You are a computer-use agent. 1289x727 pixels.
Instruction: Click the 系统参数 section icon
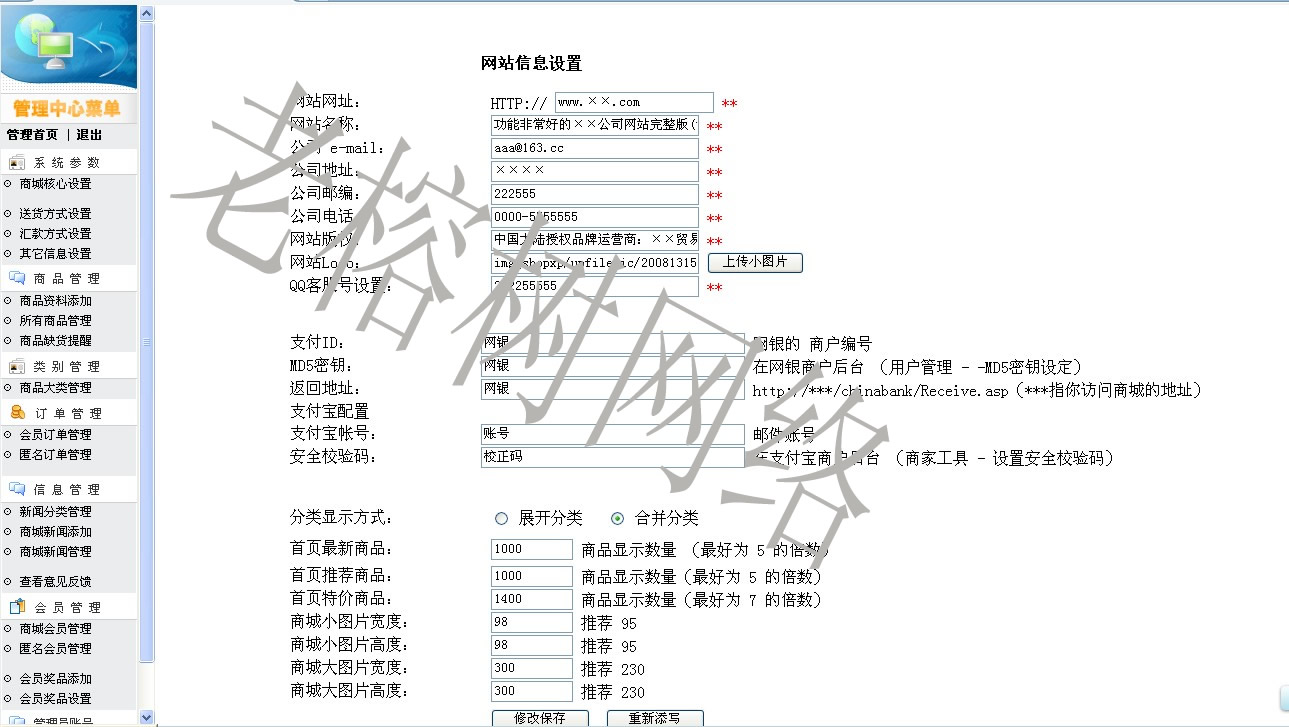[17, 163]
